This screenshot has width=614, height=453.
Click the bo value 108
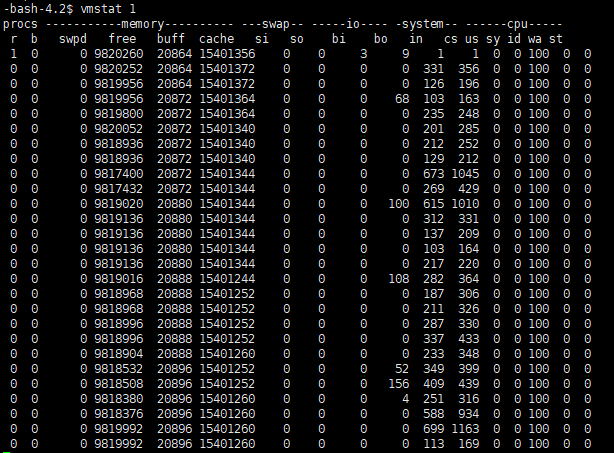tap(399, 279)
